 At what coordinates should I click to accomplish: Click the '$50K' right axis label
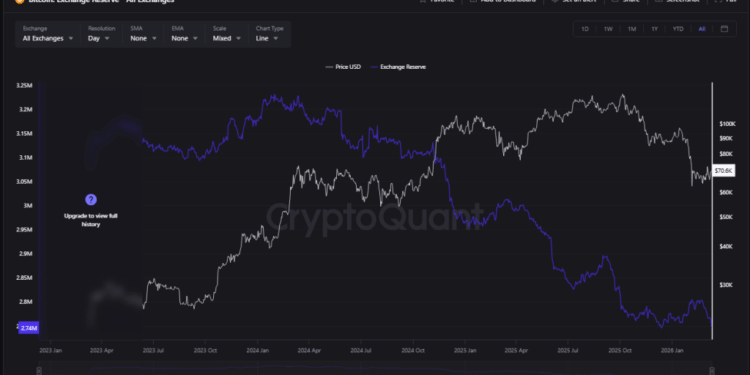(x=725, y=217)
